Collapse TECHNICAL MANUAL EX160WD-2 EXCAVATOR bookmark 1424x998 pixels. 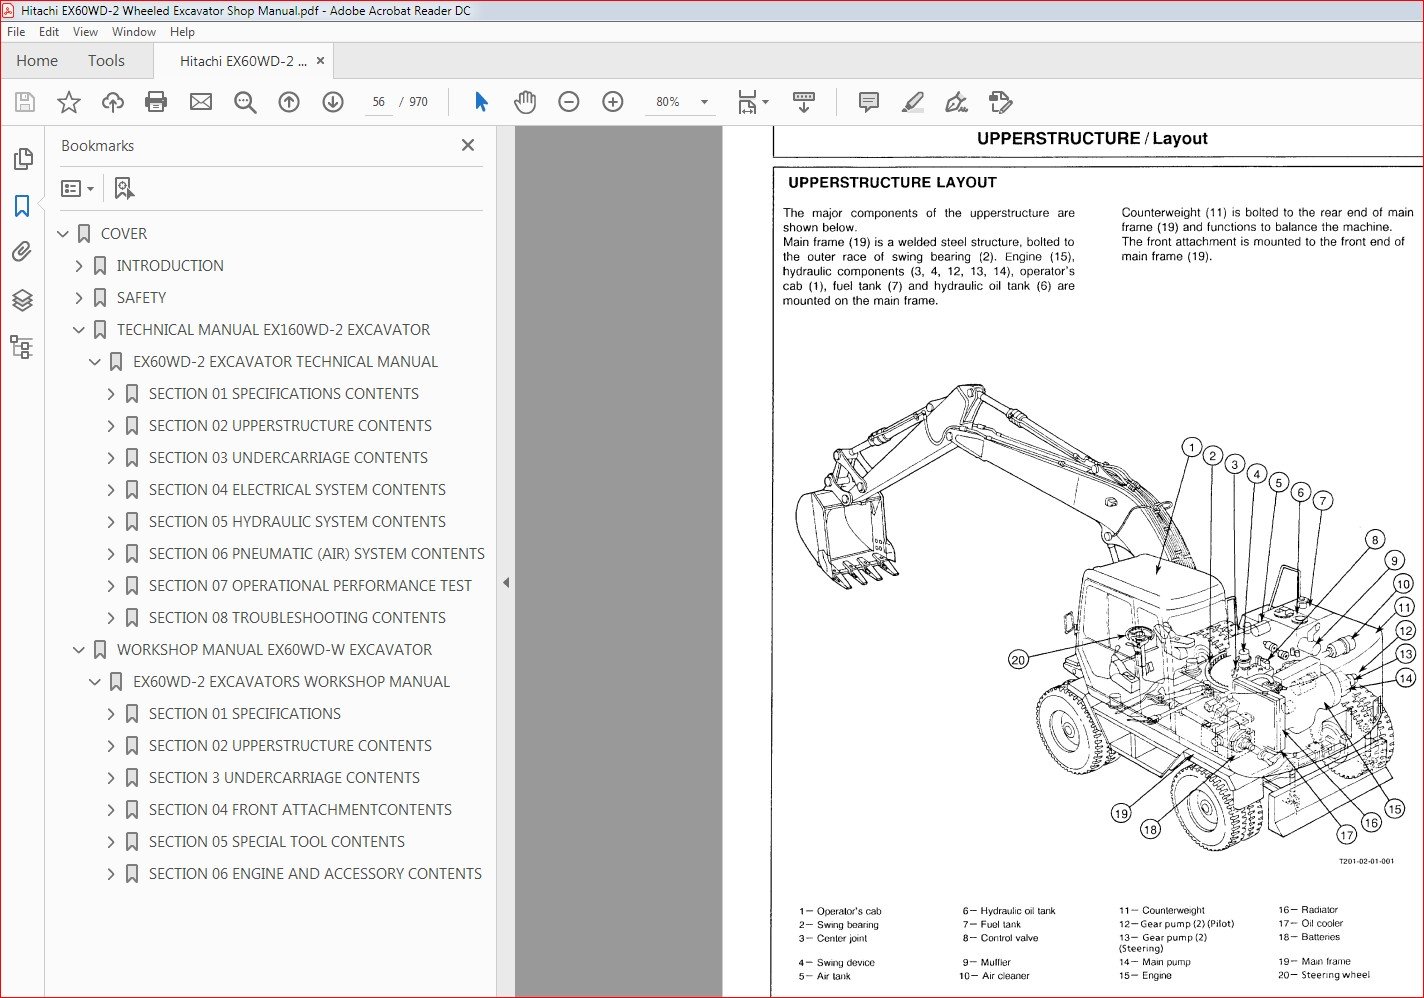pyautogui.click(x=79, y=330)
